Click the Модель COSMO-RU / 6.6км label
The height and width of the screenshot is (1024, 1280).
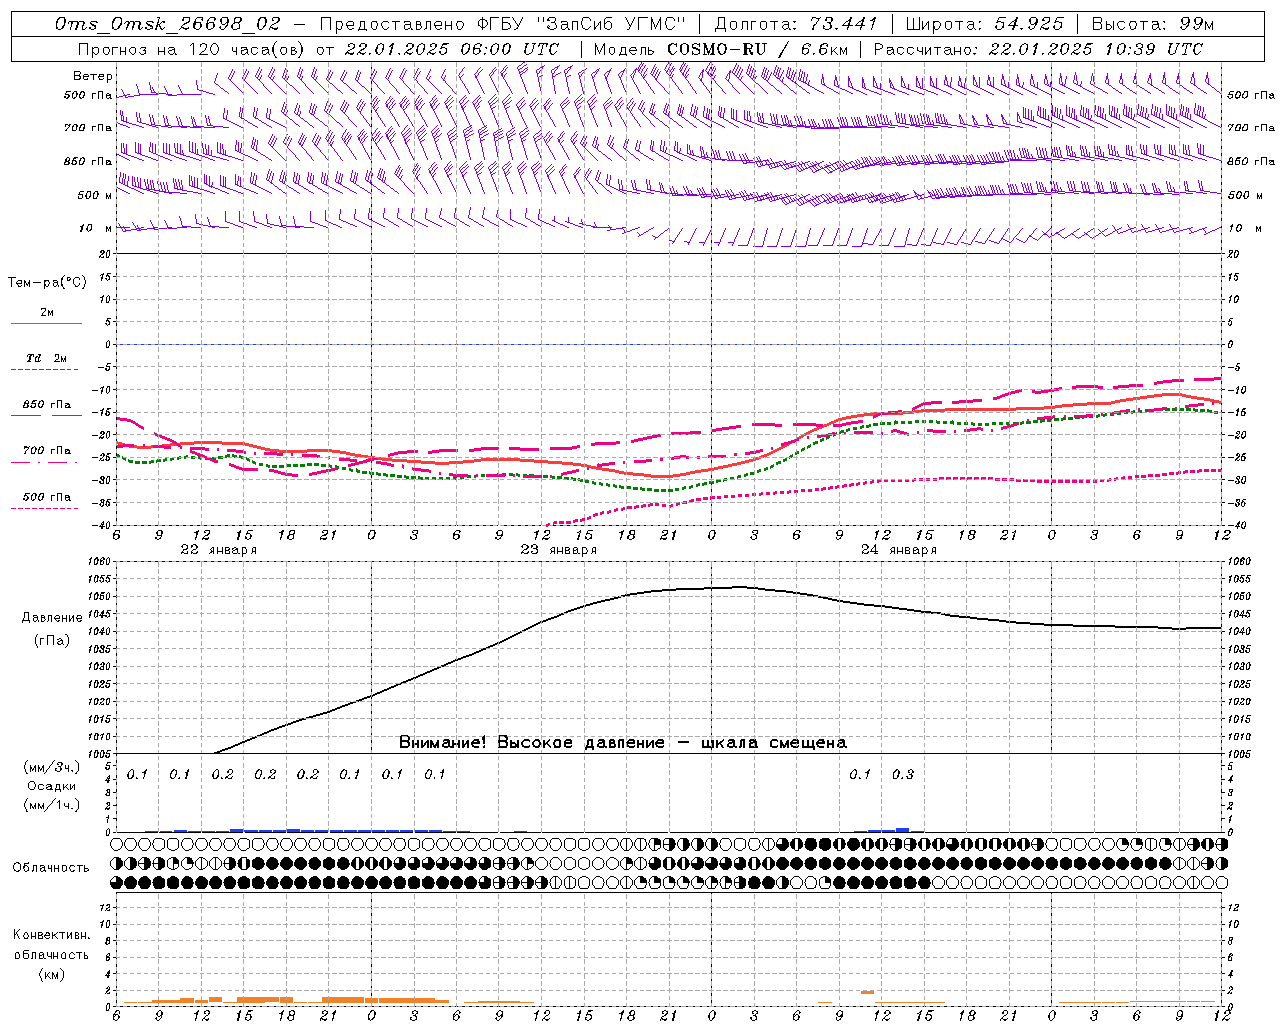(720, 49)
